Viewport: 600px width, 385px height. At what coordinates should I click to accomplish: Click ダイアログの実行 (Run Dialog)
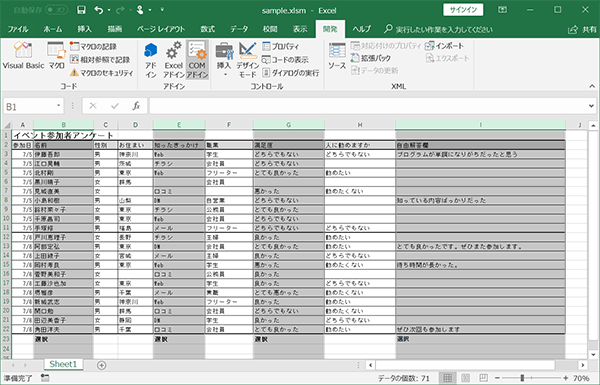(291, 73)
